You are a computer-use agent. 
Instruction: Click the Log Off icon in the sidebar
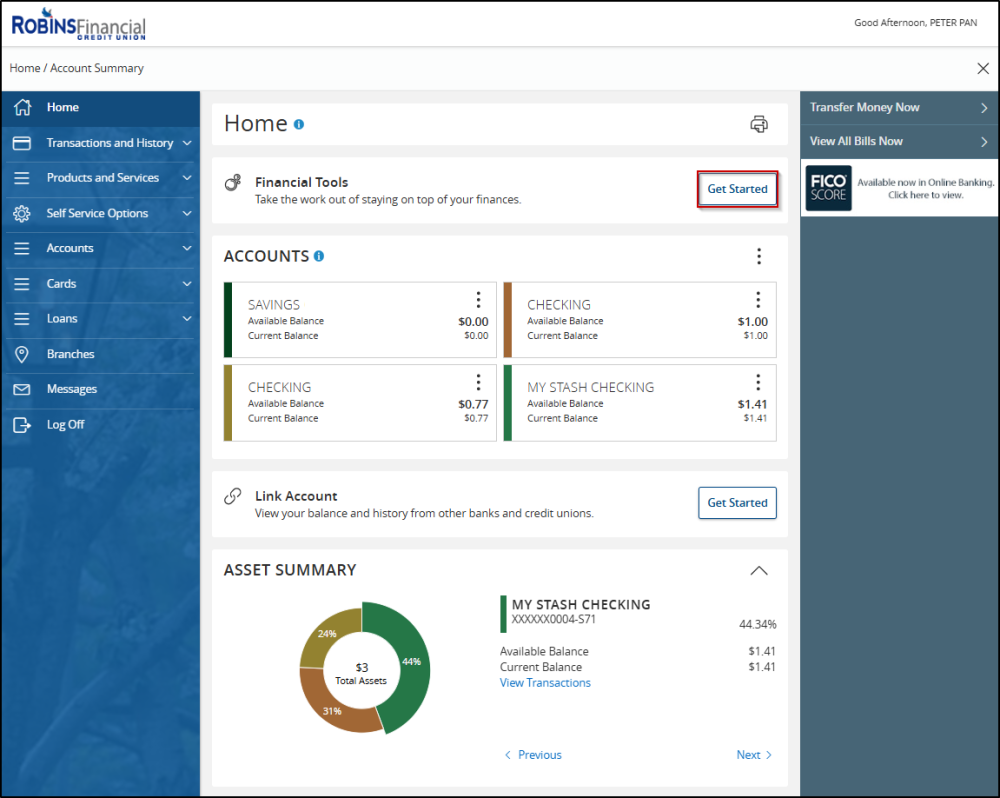click(22, 424)
